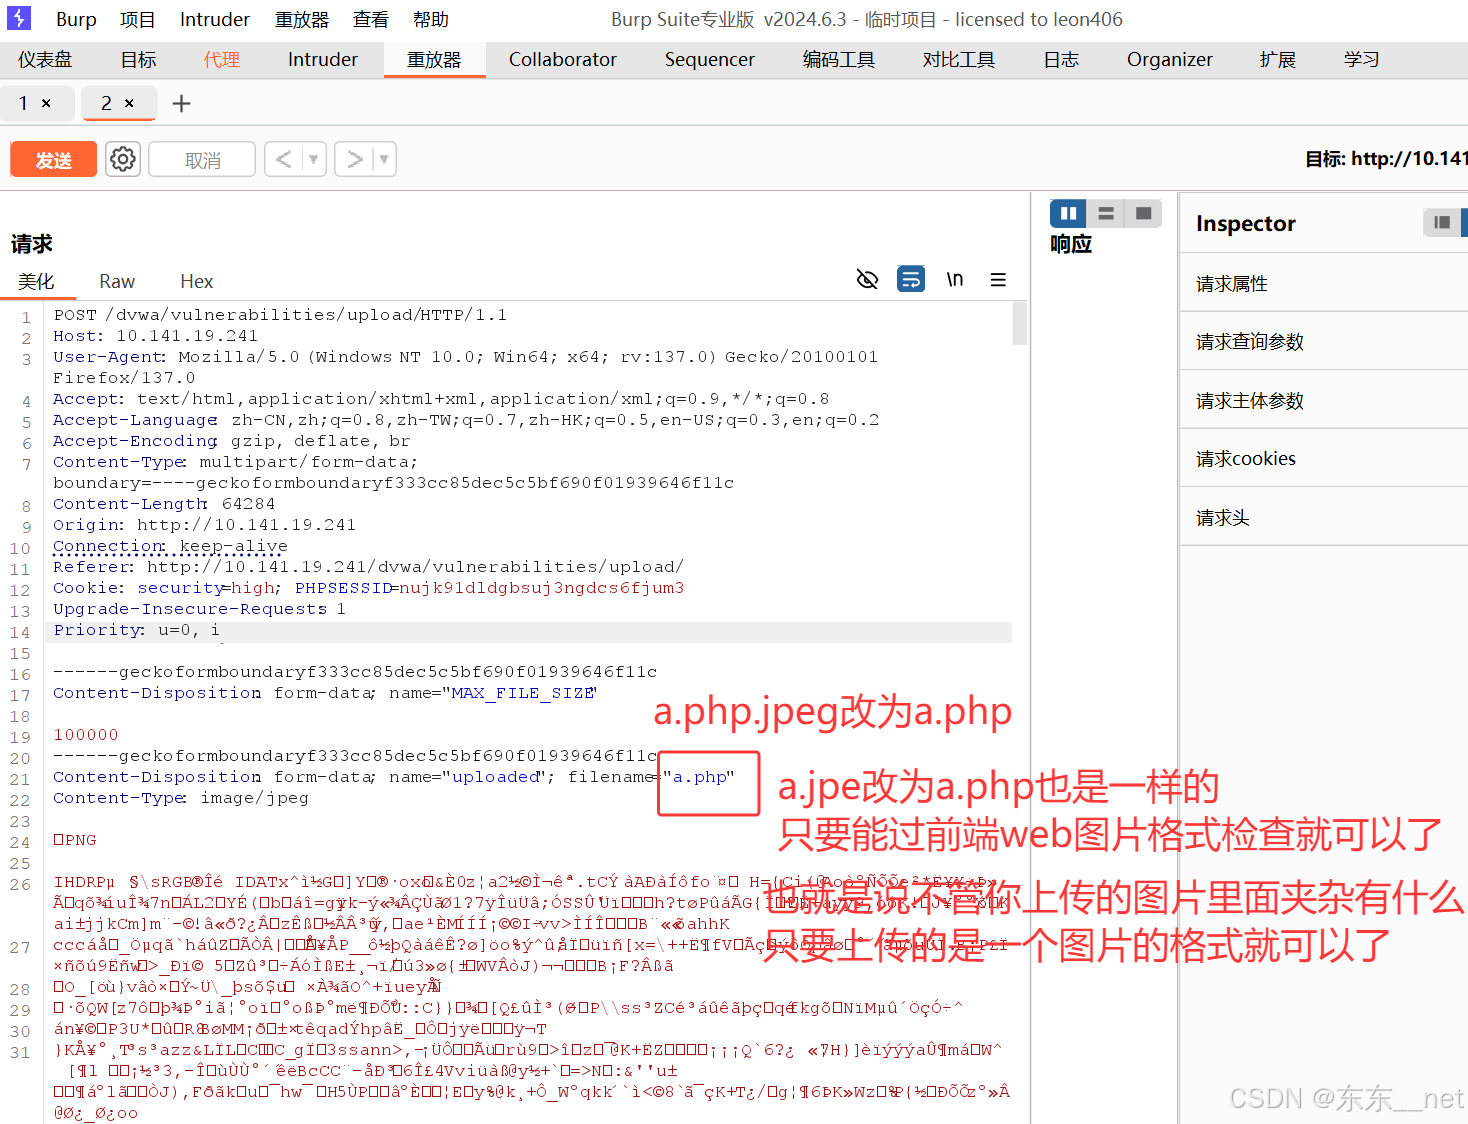The height and width of the screenshot is (1124, 1468).
Task: Expand 请求查询参数 section in Inspector
Action: pyautogui.click(x=1324, y=342)
